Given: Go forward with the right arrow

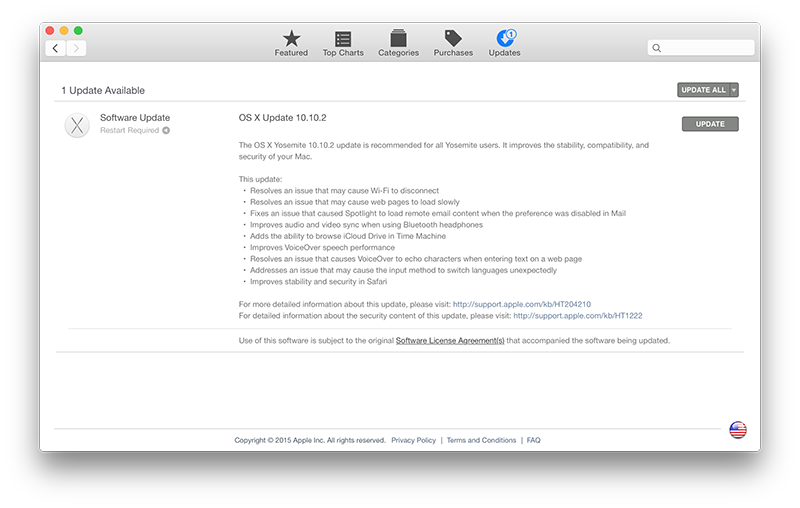Looking at the screenshot, I should [x=76, y=48].
